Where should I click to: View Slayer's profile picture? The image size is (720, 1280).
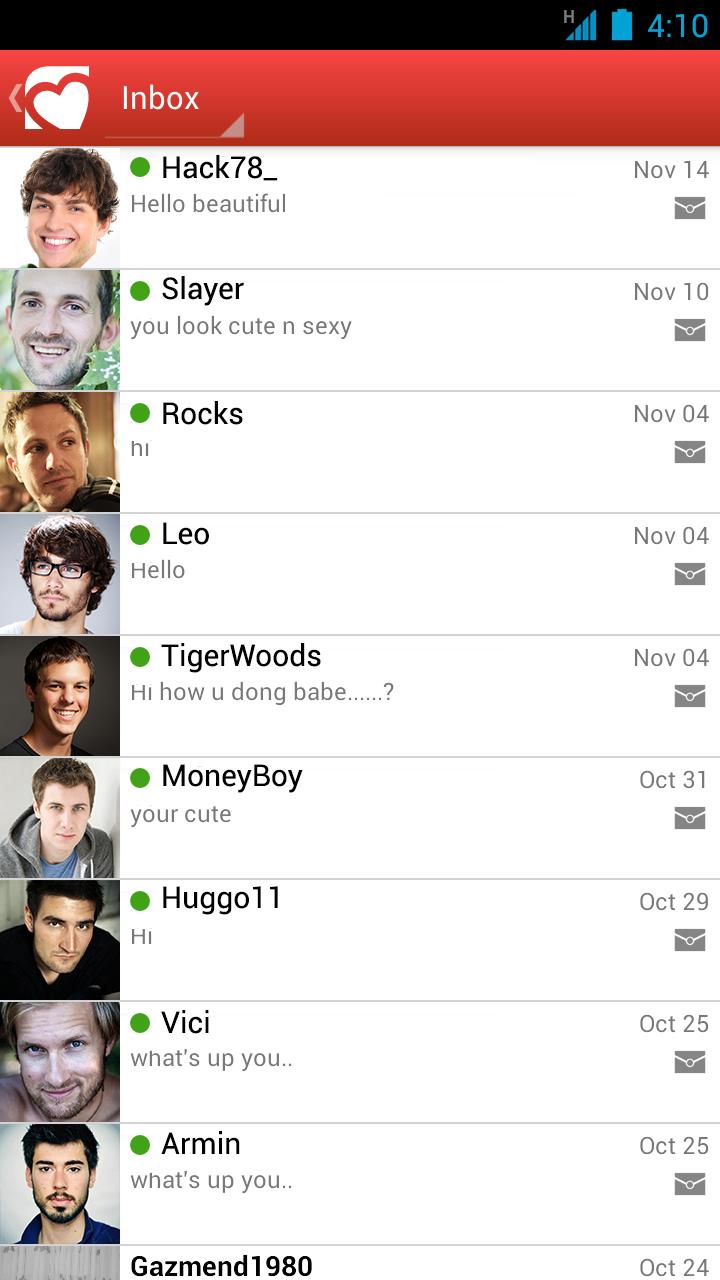(x=60, y=330)
